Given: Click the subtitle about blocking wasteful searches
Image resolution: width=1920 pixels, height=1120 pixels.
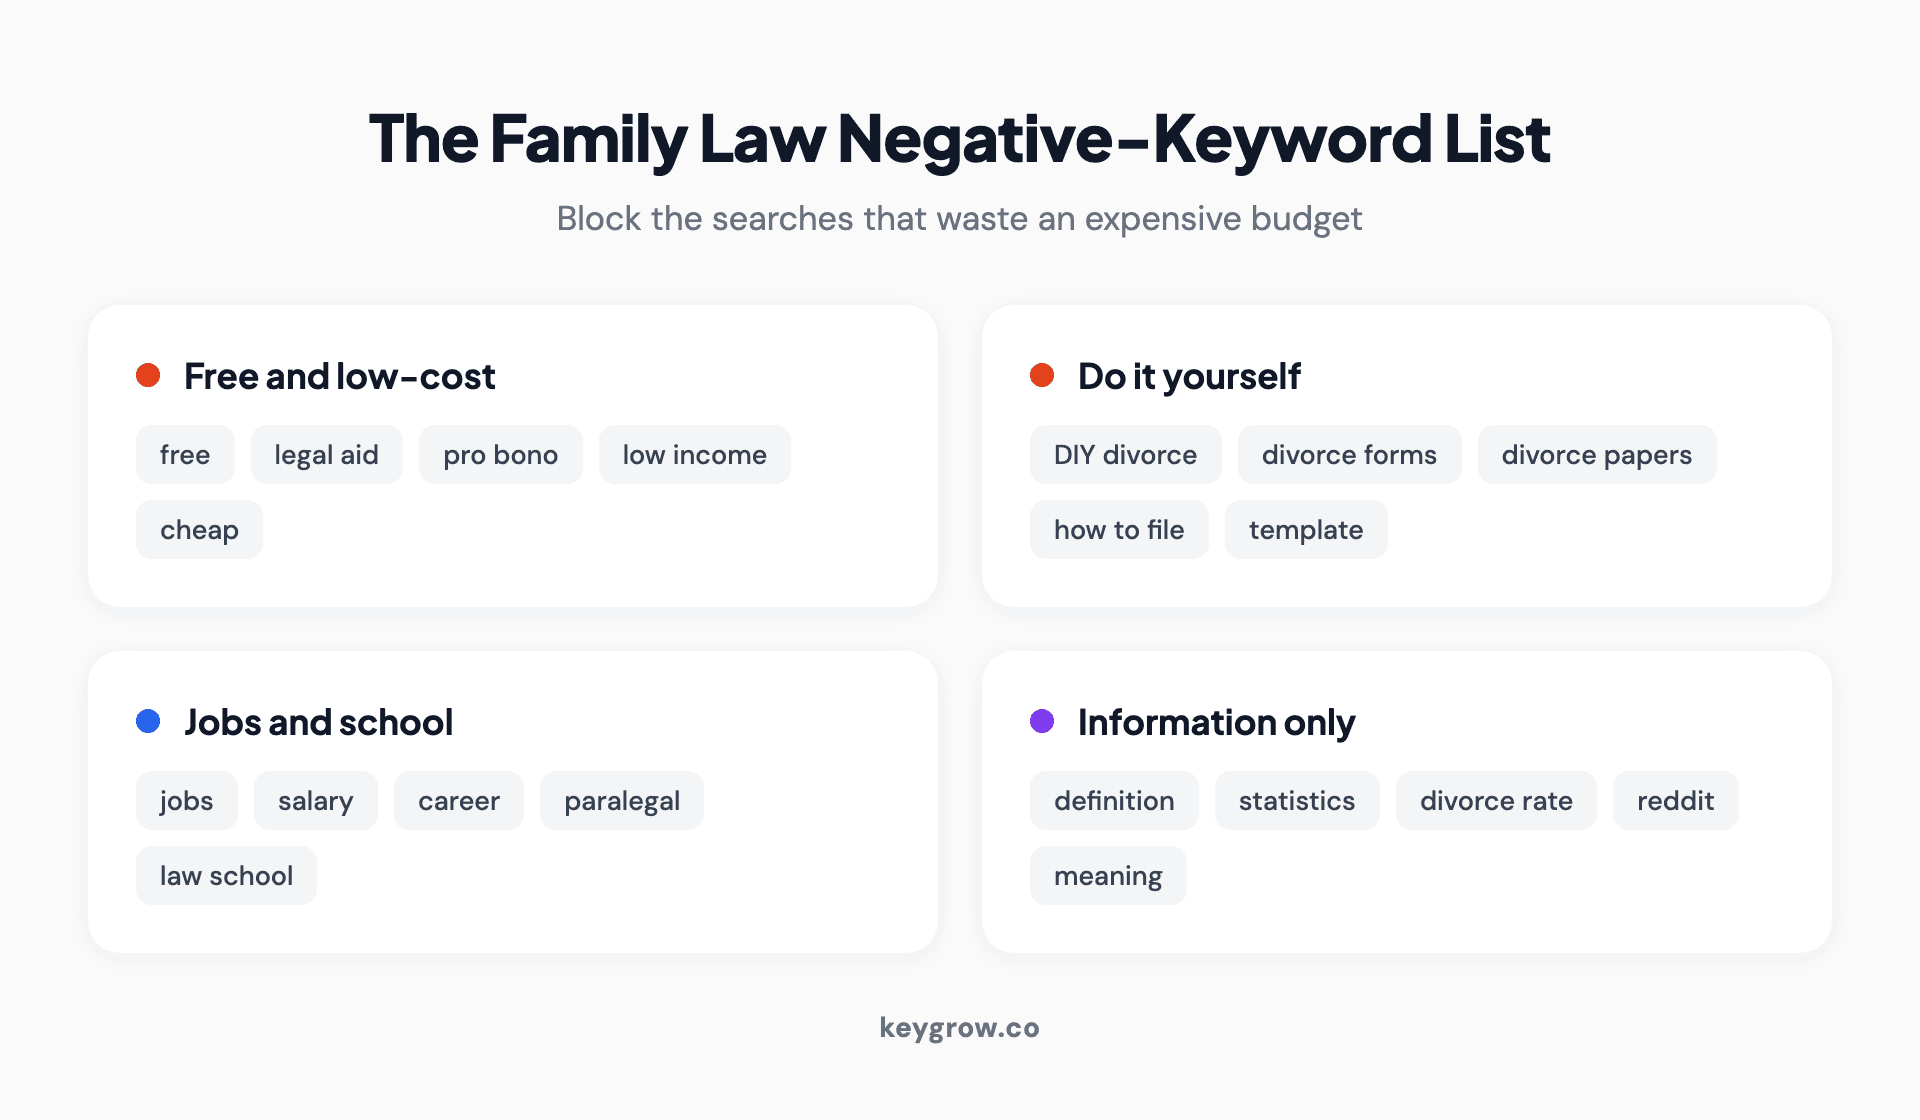Looking at the screenshot, I should [959, 219].
